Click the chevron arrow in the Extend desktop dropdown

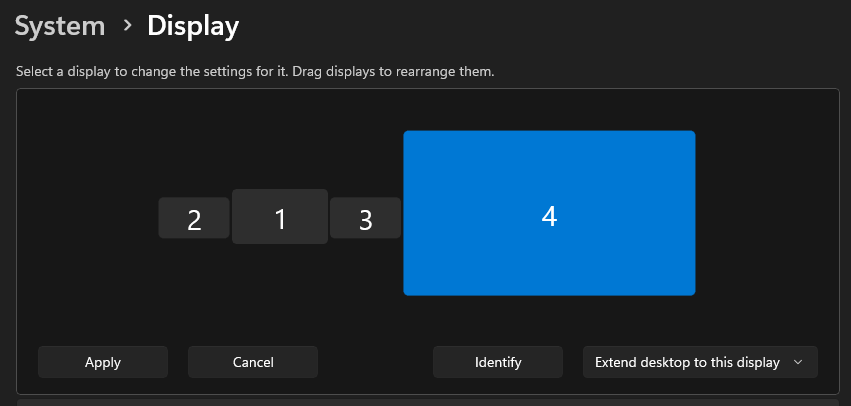coord(797,362)
